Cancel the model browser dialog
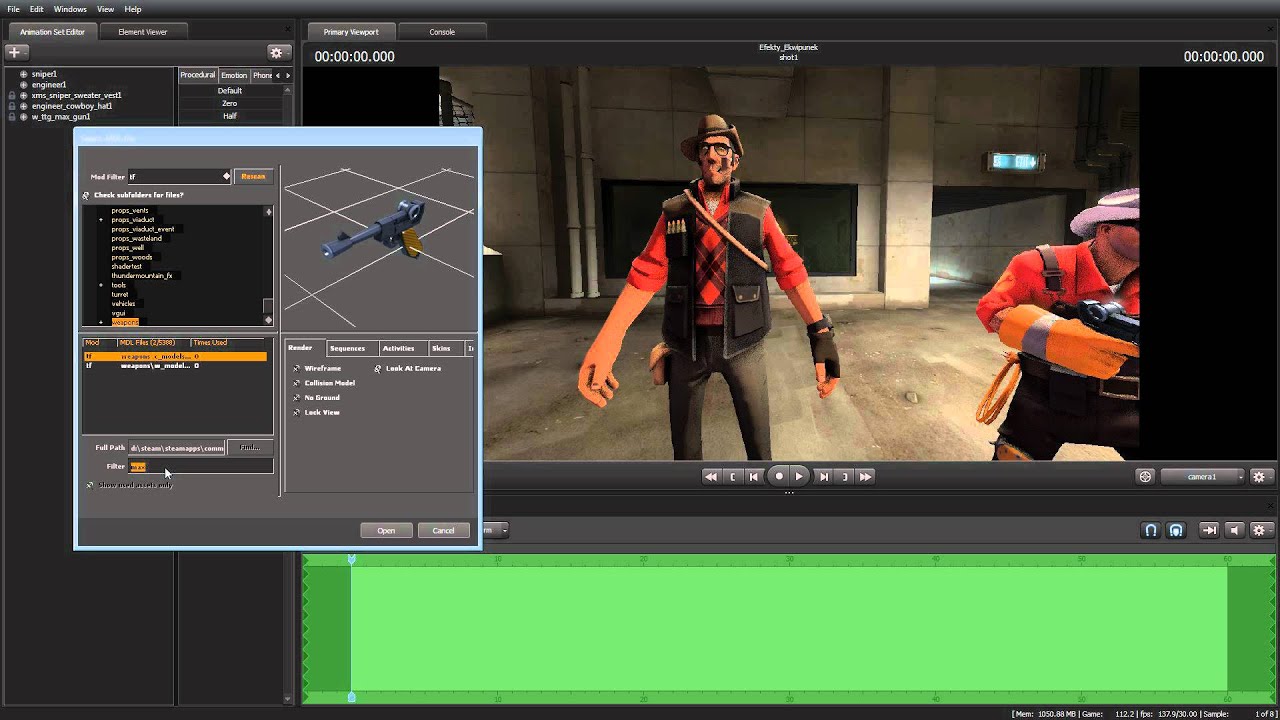This screenshot has width=1280, height=720. point(443,531)
